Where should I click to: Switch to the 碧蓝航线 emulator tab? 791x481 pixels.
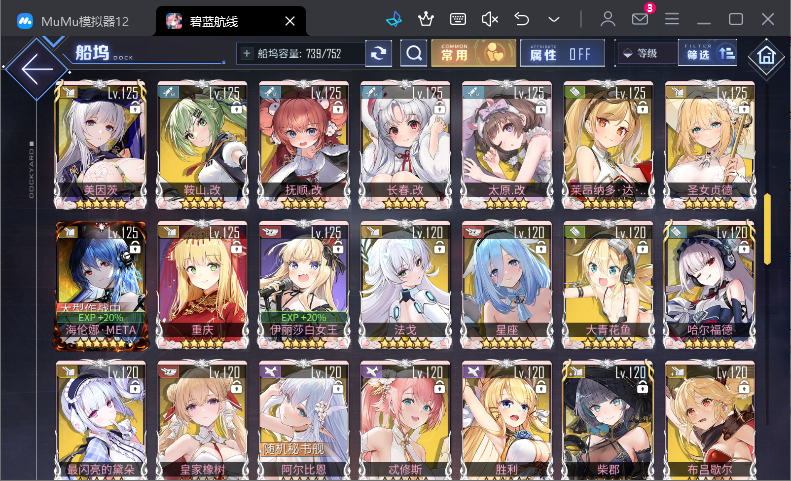tap(231, 21)
